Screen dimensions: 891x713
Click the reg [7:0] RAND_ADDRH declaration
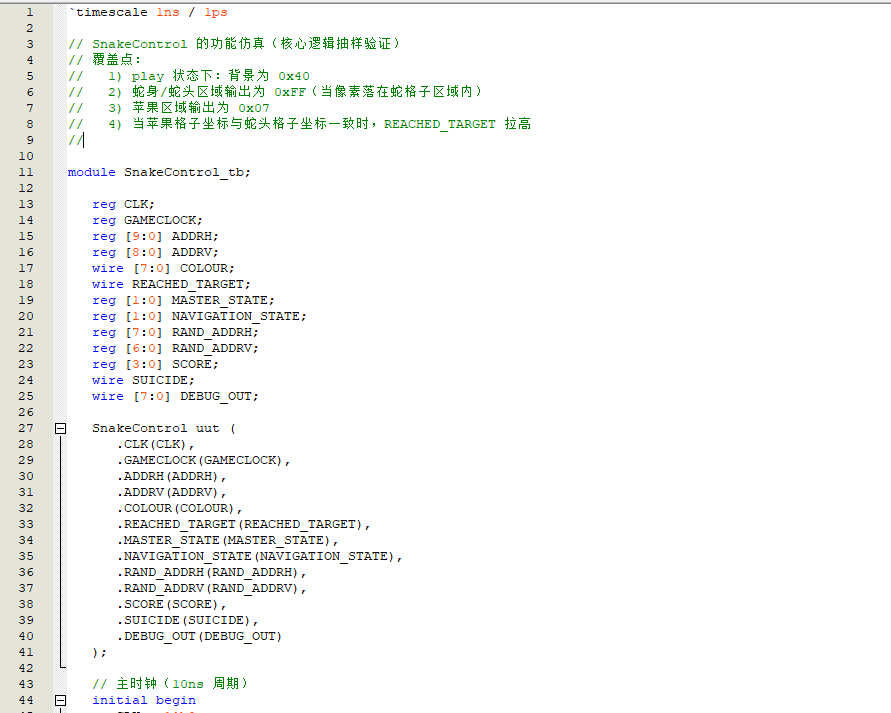pos(175,332)
